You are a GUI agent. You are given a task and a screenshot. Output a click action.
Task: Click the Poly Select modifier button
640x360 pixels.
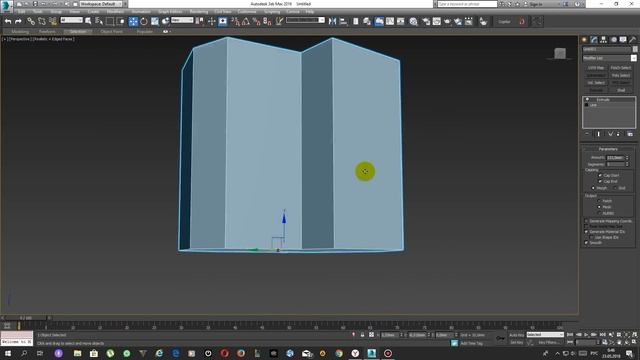point(621,76)
